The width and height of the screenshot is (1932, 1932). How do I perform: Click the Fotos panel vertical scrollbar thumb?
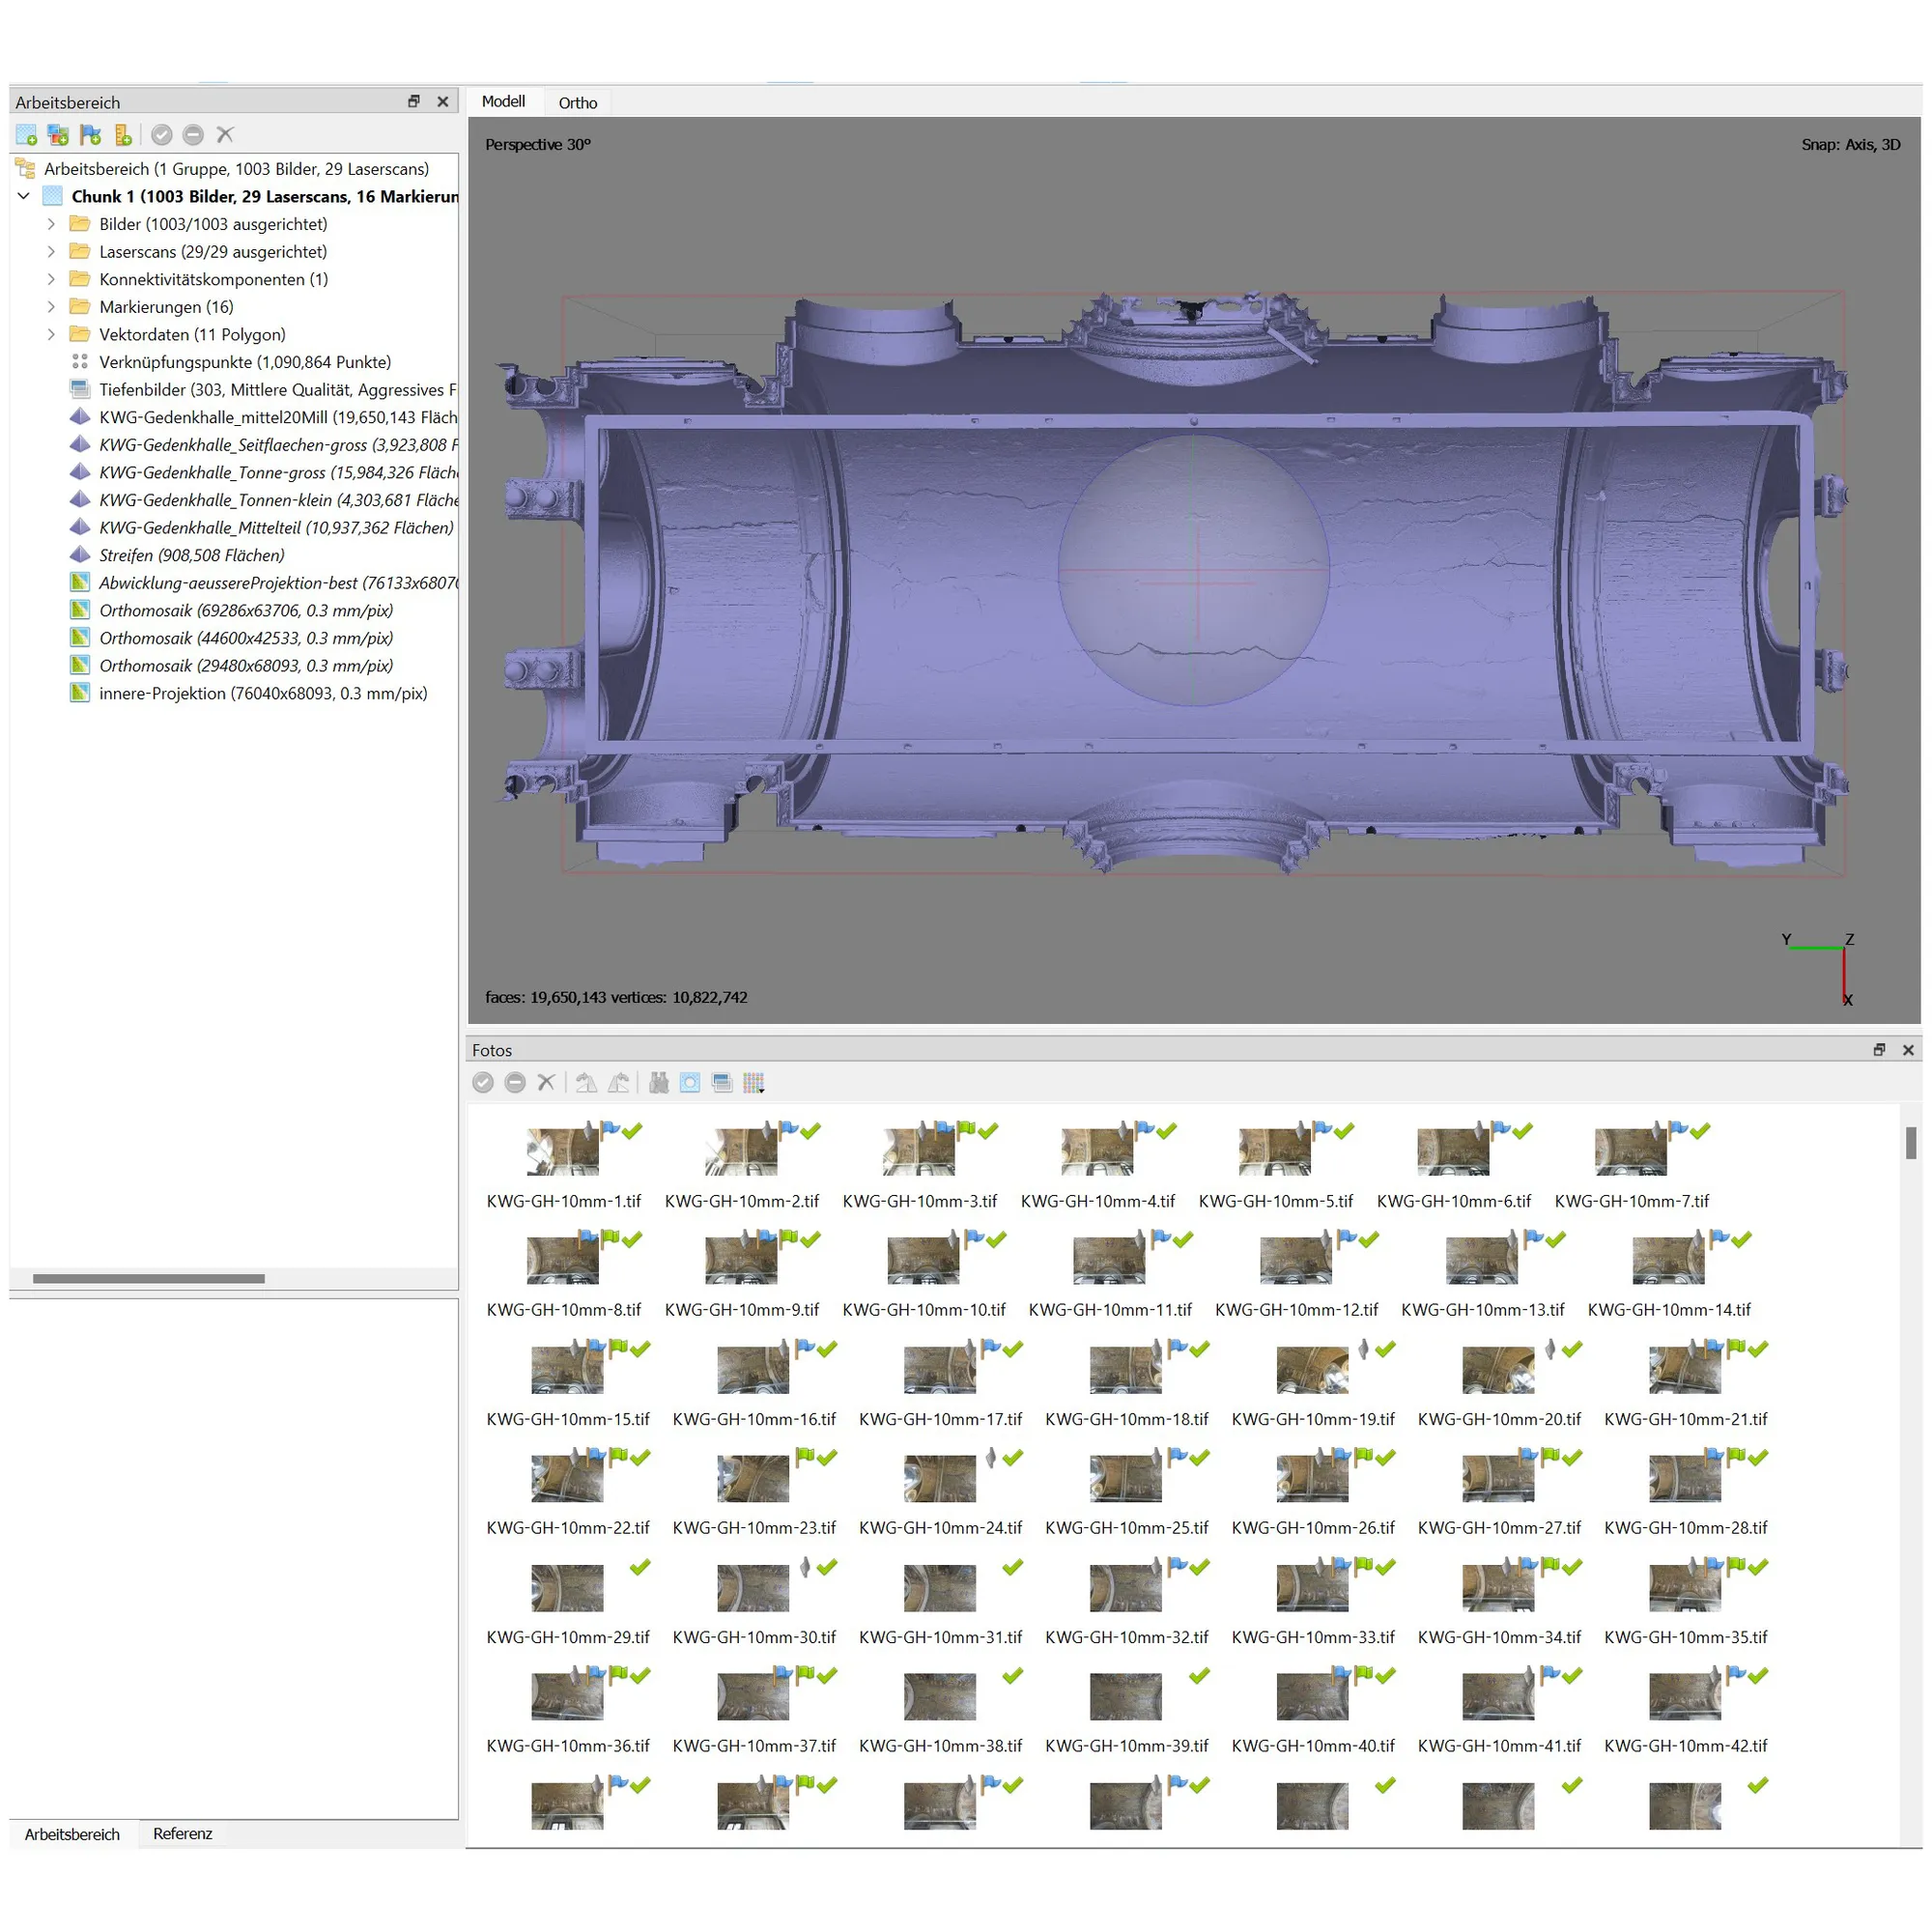click(x=1910, y=1142)
